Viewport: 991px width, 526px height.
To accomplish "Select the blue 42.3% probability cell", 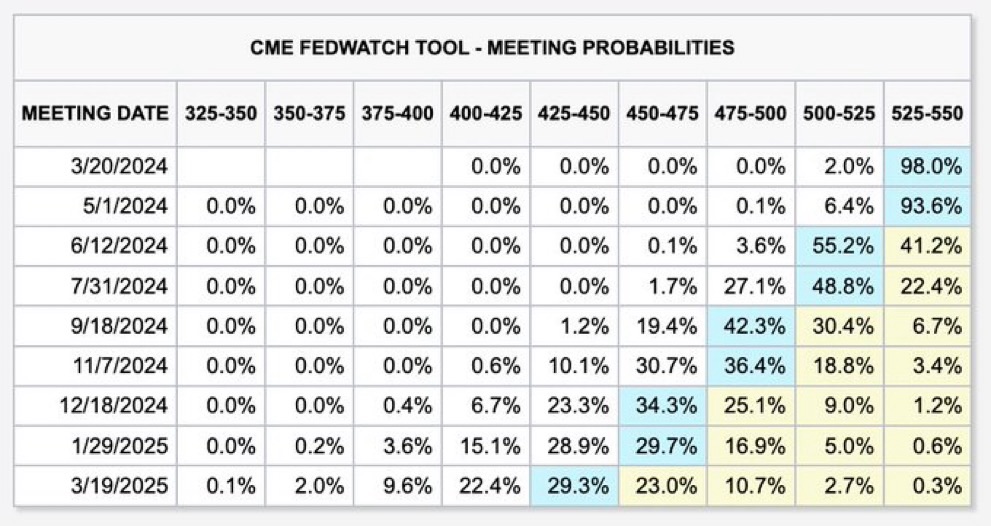I will [751, 325].
